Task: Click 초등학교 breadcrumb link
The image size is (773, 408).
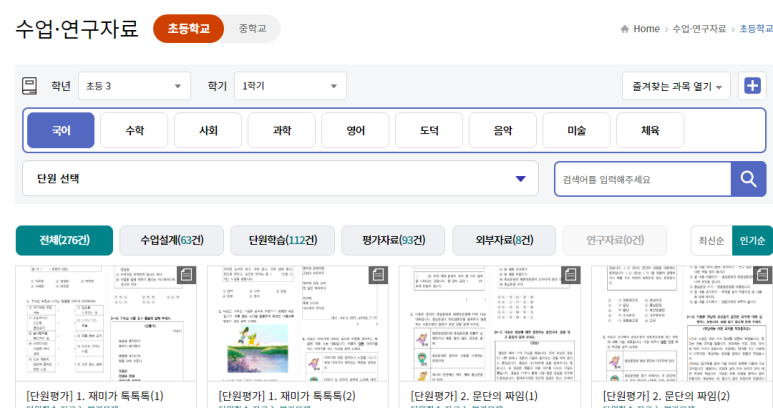Action: point(756,29)
